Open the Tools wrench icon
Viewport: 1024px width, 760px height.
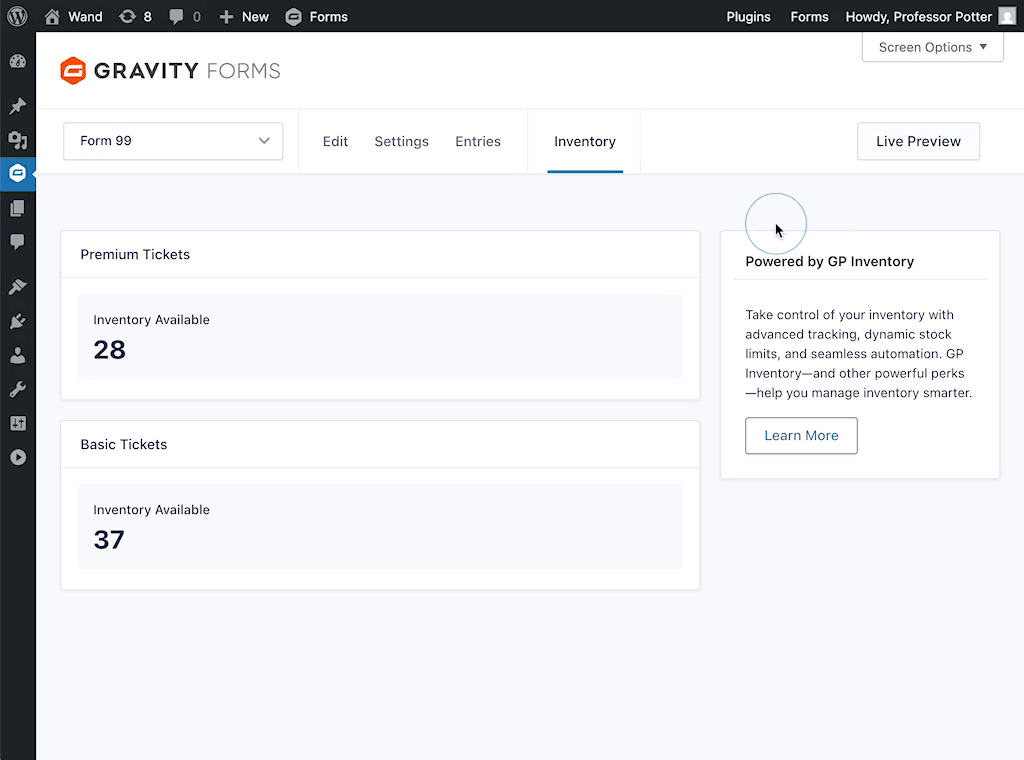tap(17, 389)
